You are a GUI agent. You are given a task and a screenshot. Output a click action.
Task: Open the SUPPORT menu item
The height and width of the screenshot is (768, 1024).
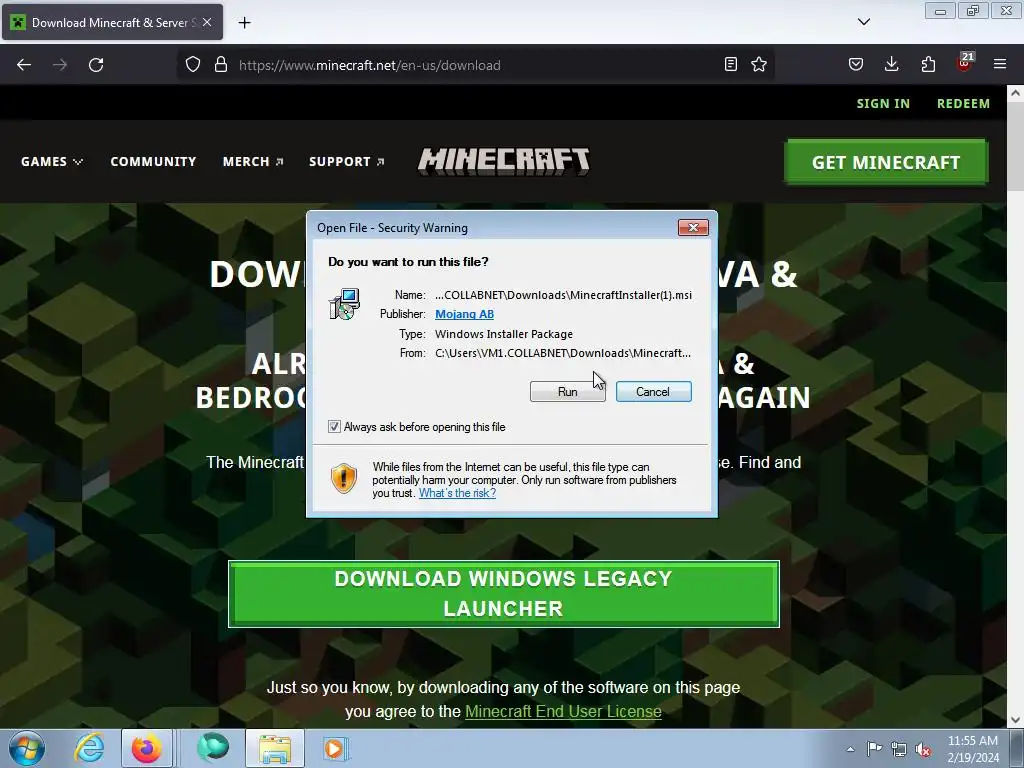[347, 161]
